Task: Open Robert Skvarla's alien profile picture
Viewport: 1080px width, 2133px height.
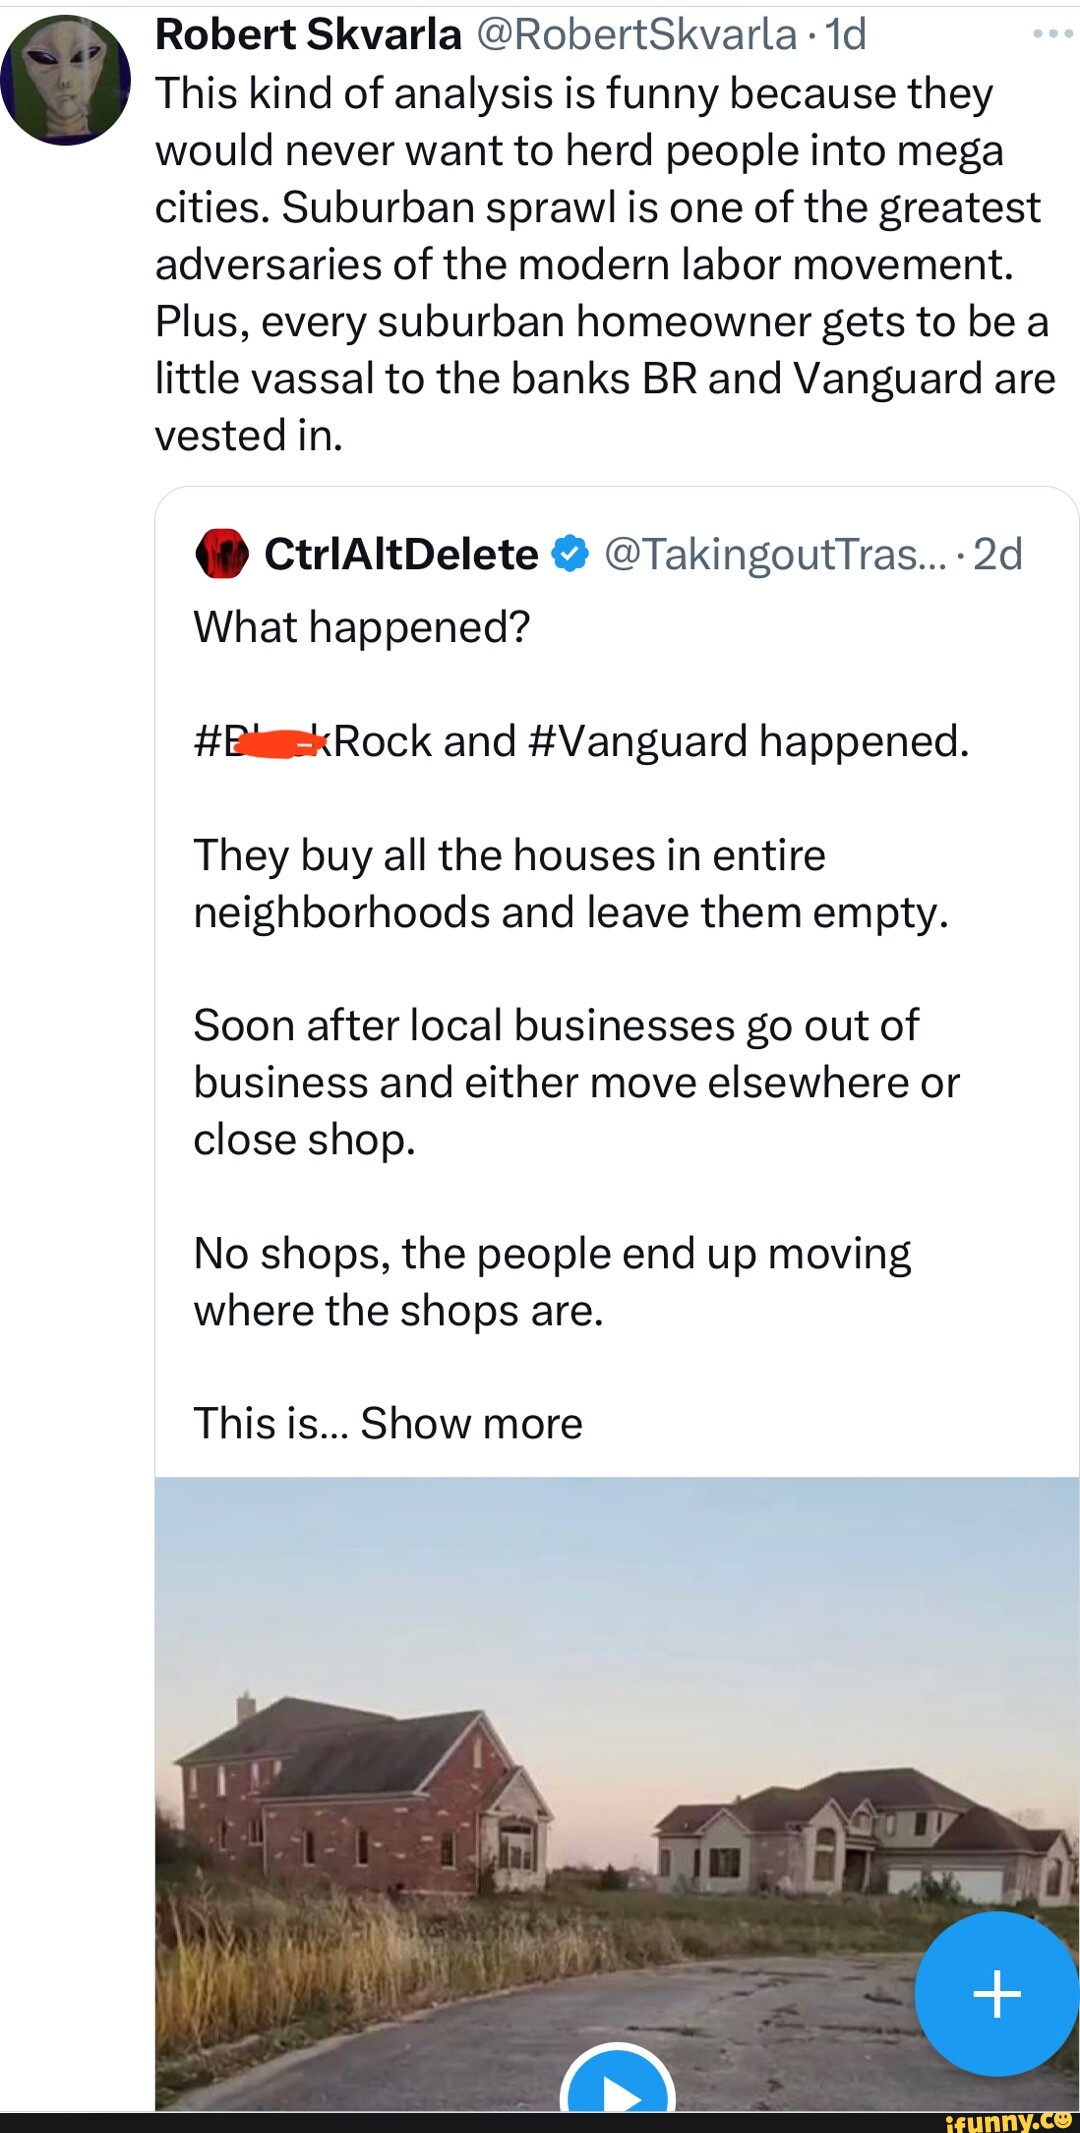Action: [65, 80]
